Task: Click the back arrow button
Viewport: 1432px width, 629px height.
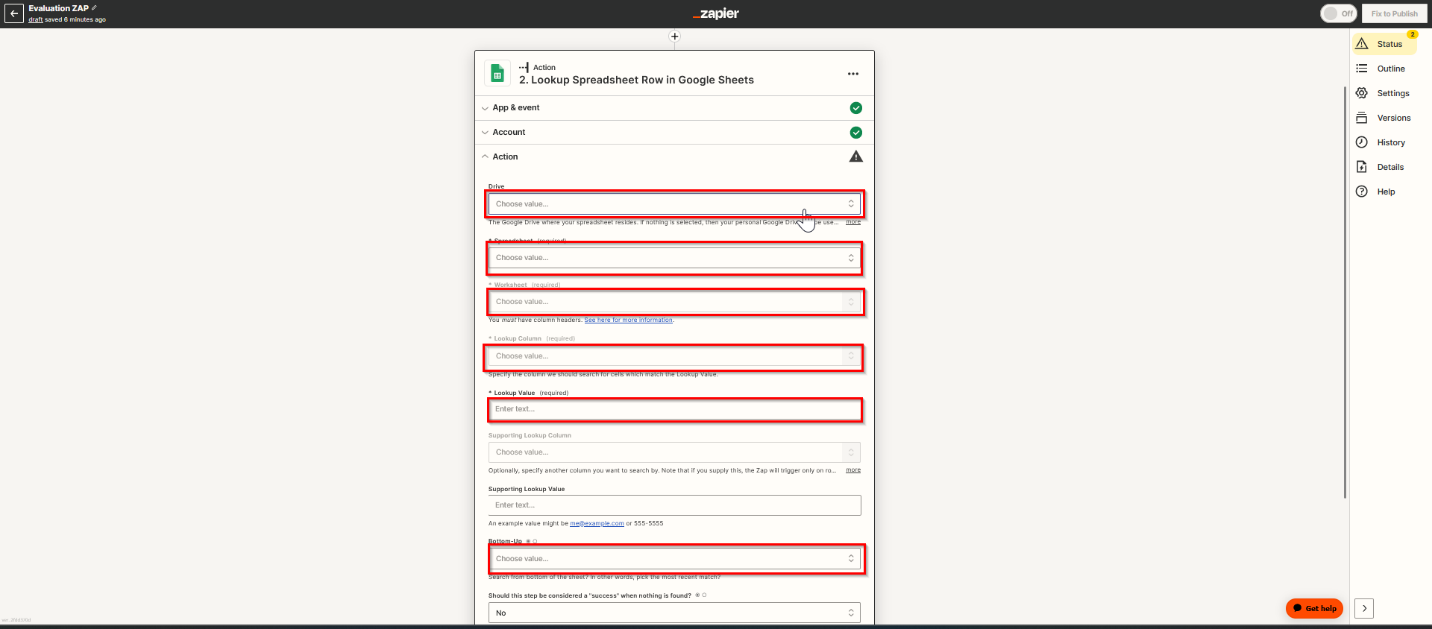Action: point(15,14)
